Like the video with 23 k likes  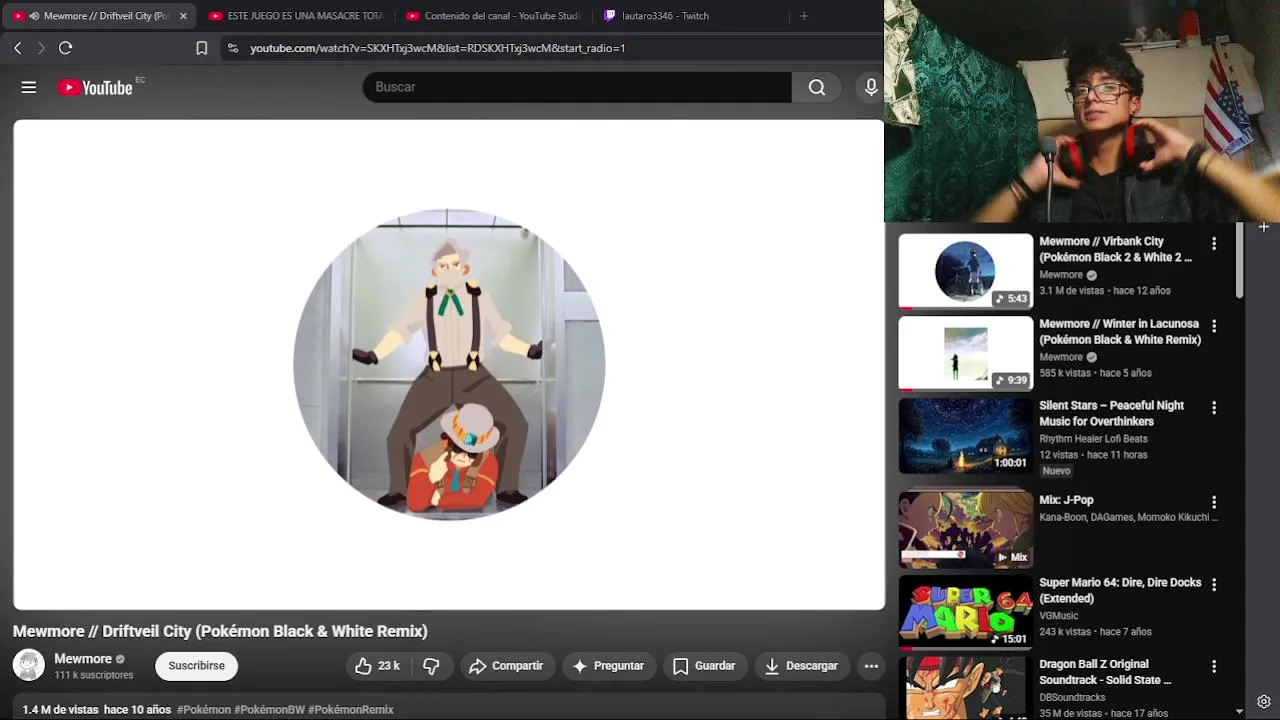tap(377, 666)
